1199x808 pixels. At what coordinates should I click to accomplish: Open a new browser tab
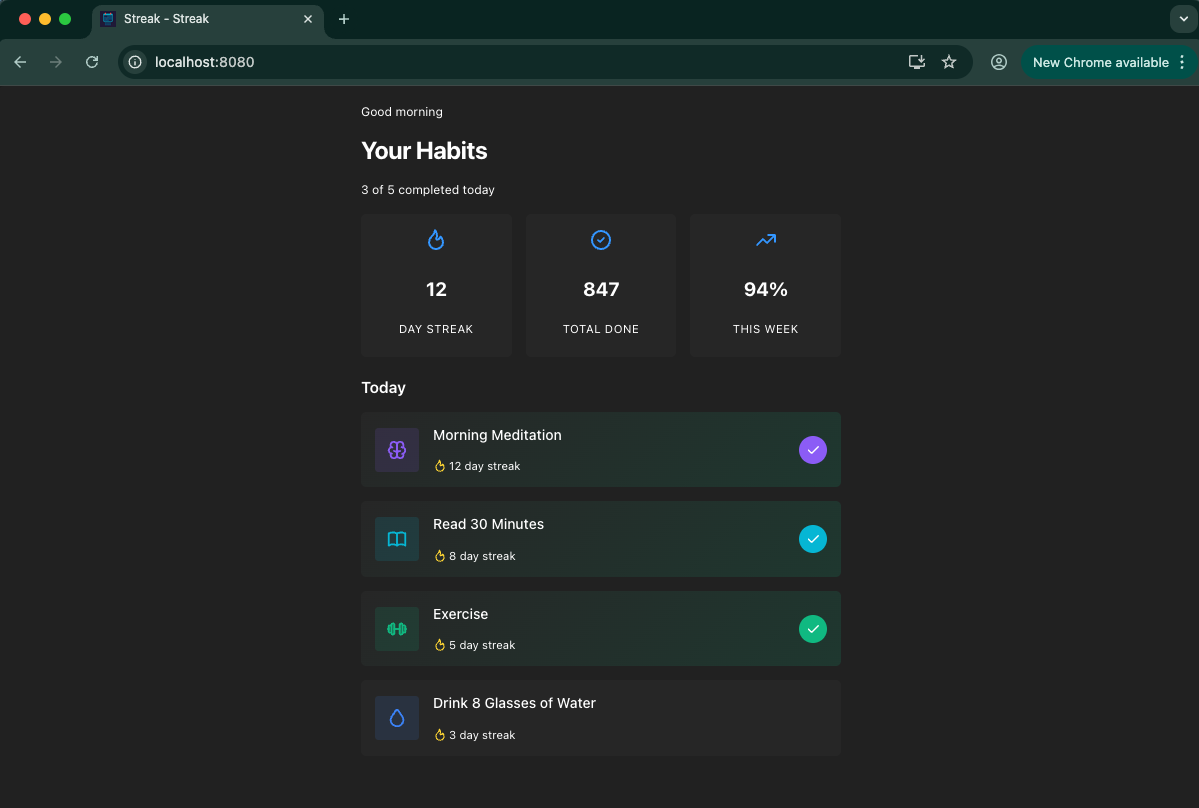click(343, 18)
